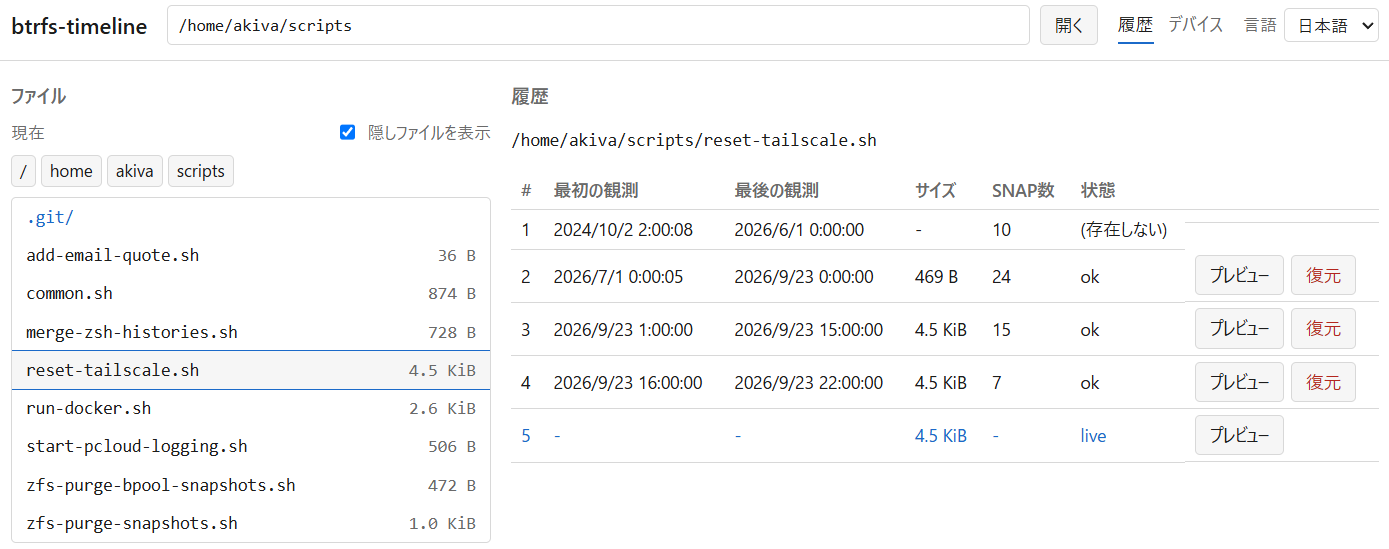This screenshot has width=1389, height=549.
Task: Click the / root breadcrumb
Action: click(x=23, y=171)
